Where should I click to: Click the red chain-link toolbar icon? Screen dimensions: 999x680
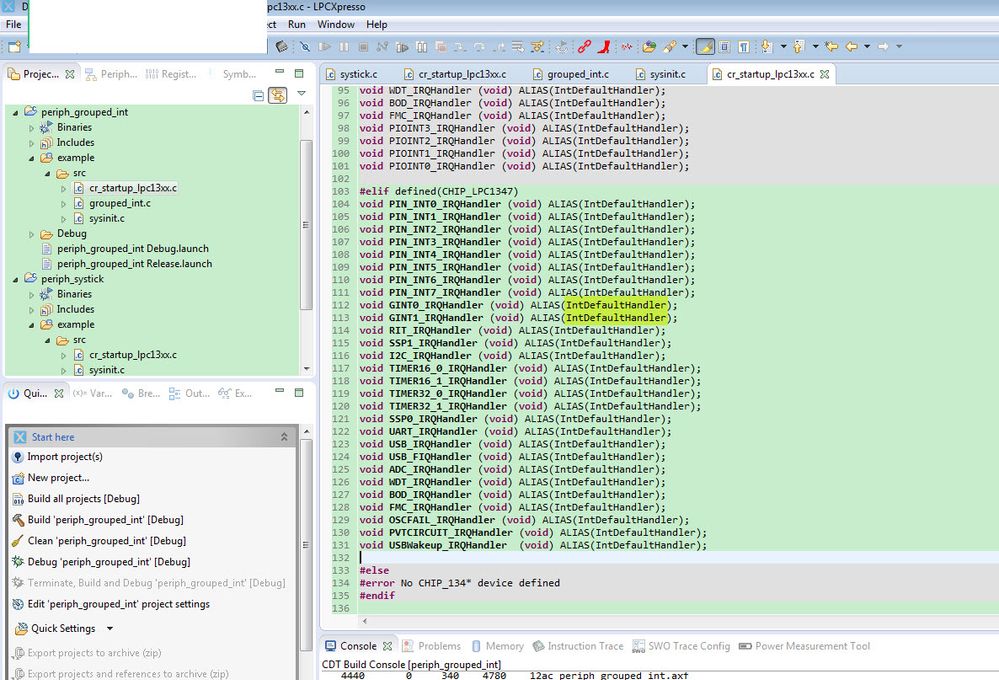click(584, 47)
